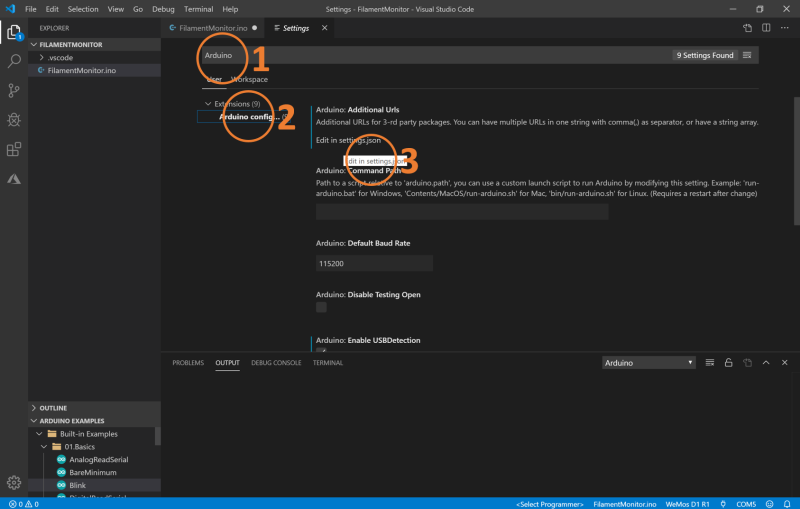This screenshot has height=509, width=800.
Task: Open notifications bell in status bar
Action: (787, 504)
